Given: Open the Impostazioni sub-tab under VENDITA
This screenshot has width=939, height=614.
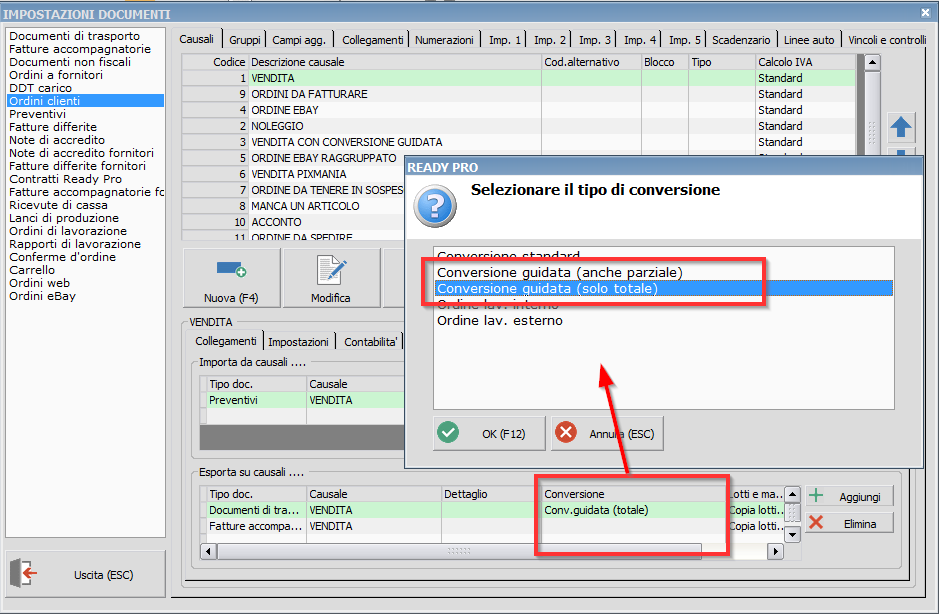Looking at the screenshot, I should pyautogui.click(x=298, y=341).
